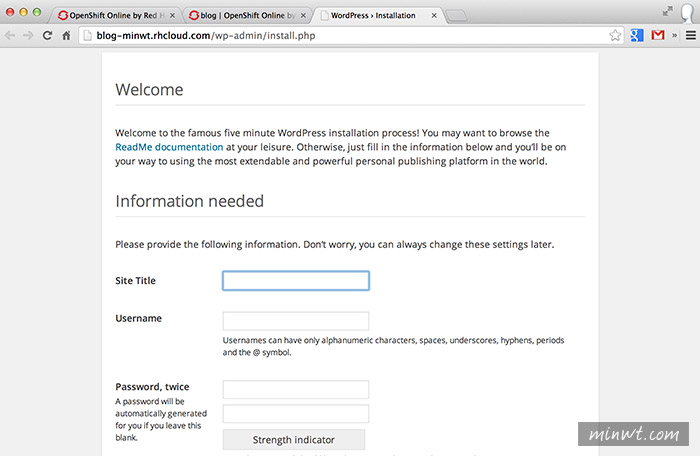Click the page icon in address bar
Image resolution: width=700 pixels, height=456 pixels.
click(88, 35)
